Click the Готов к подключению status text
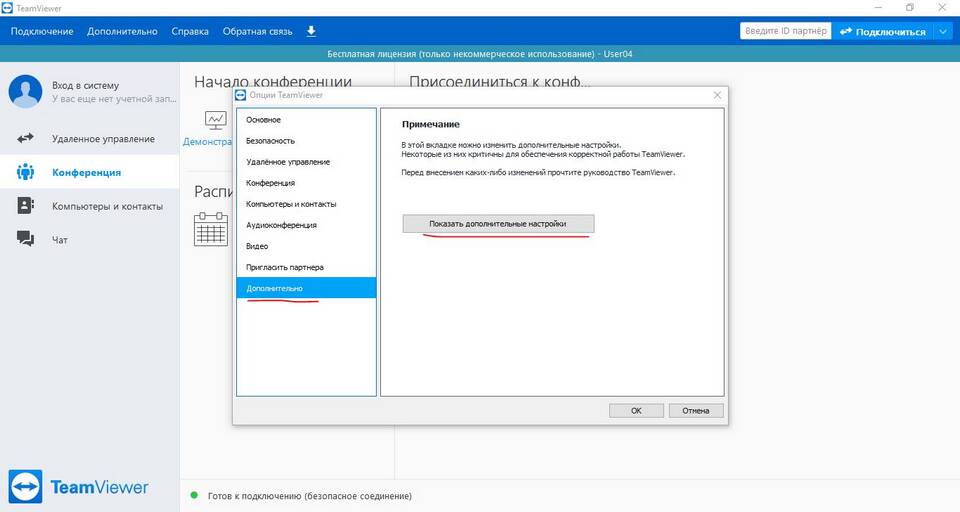Viewport: 960px width, 512px height. coord(310,495)
